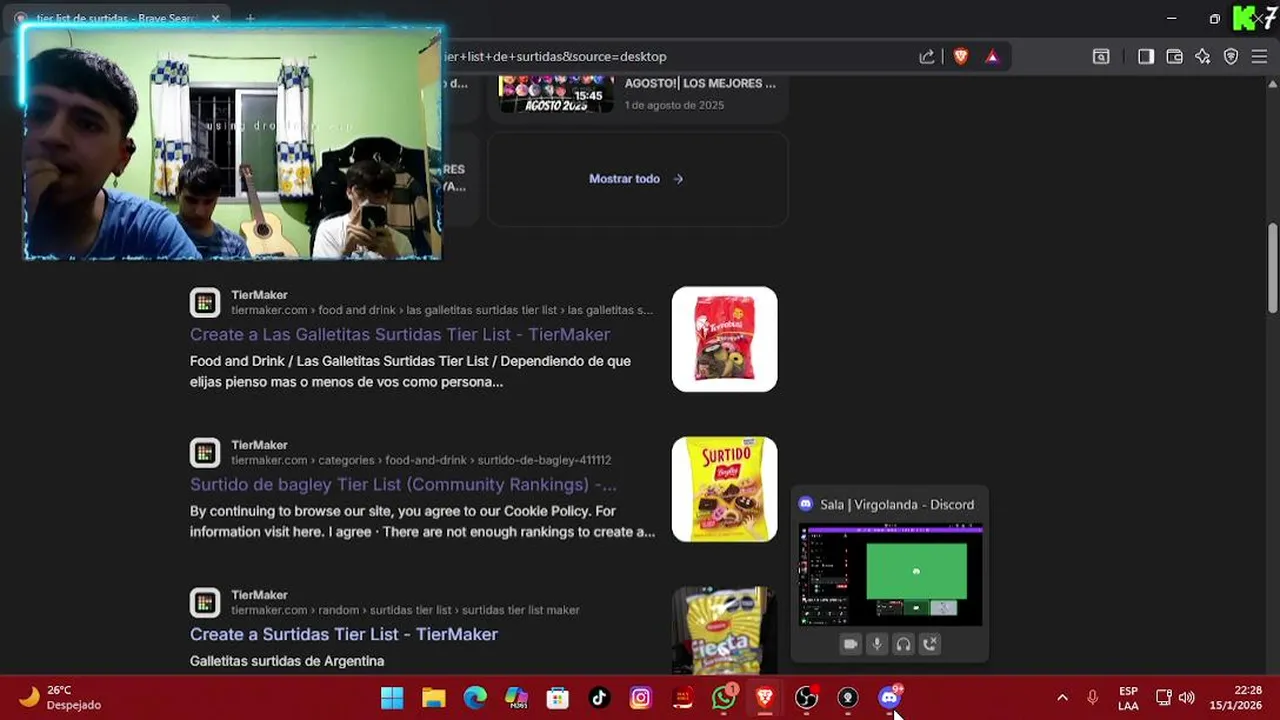The width and height of the screenshot is (1280, 720).
Task: Toggle the Brave sidebar panel icon
Action: [1146, 57]
